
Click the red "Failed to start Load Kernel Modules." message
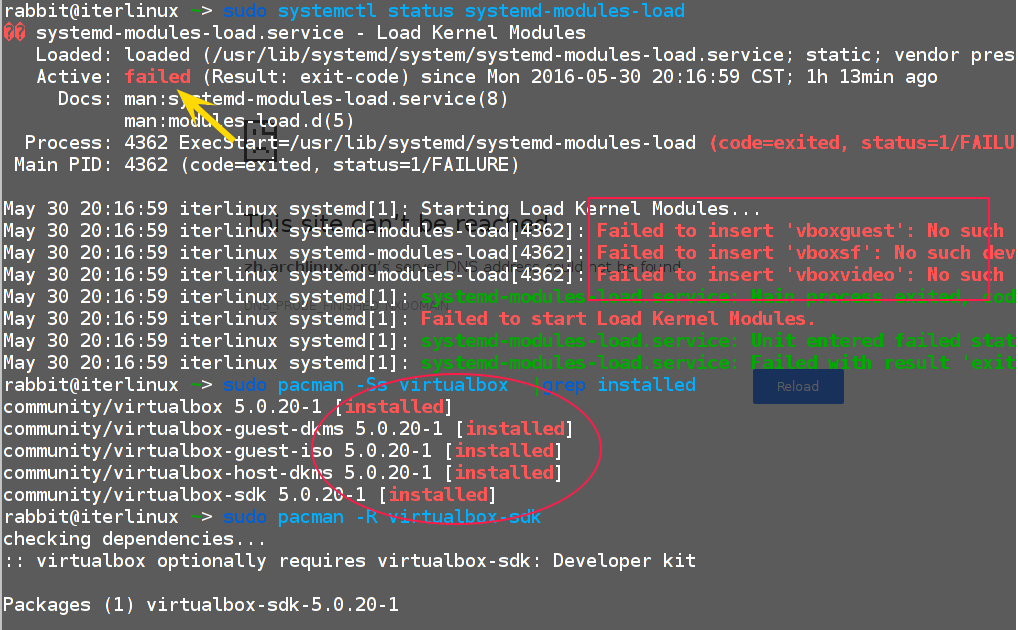[617, 320]
